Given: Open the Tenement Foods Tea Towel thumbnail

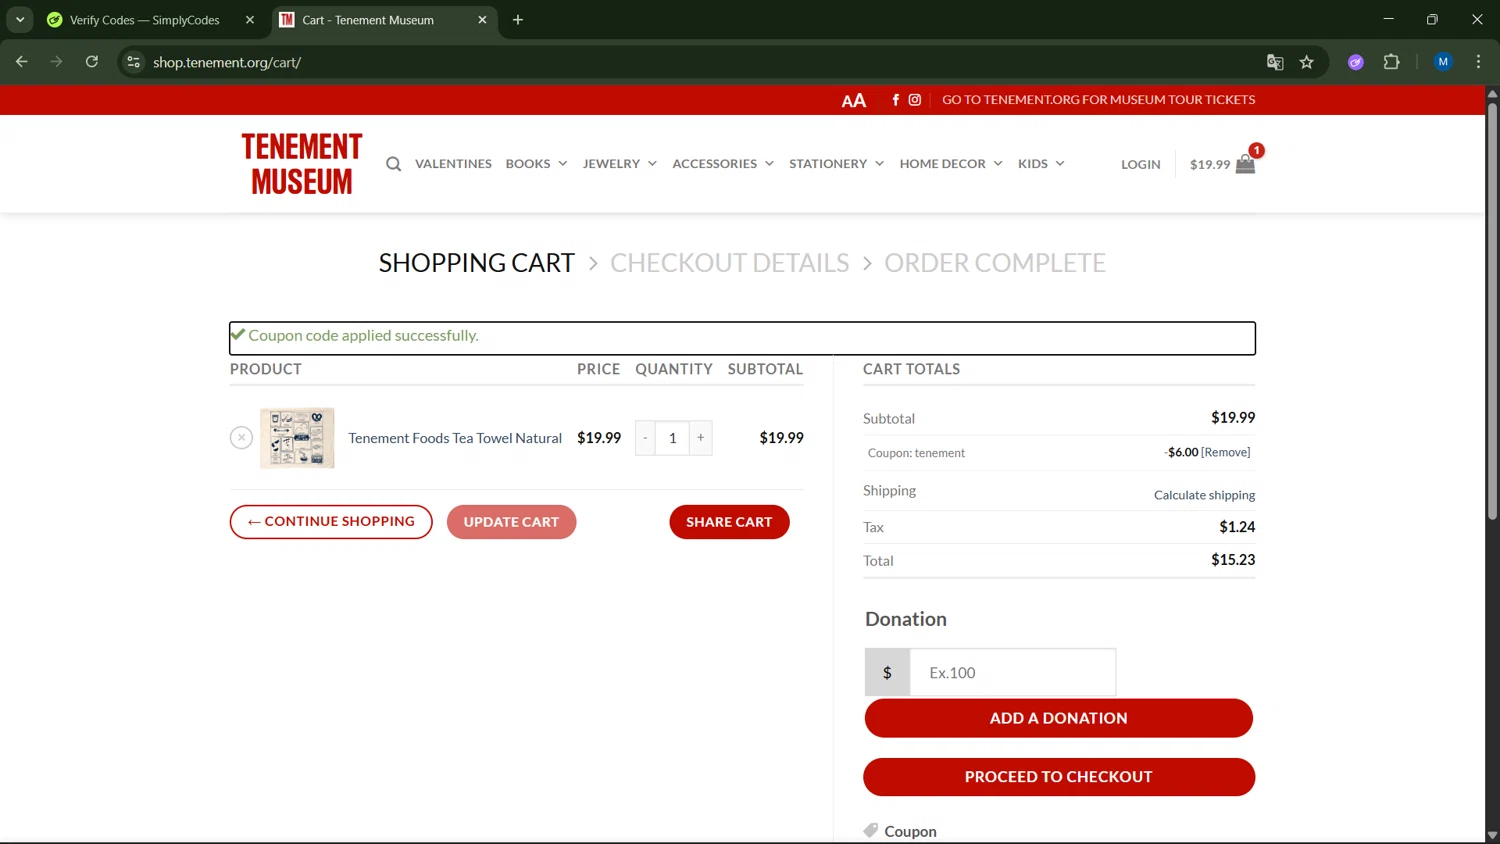Looking at the screenshot, I should pyautogui.click(x=297, y=438).
